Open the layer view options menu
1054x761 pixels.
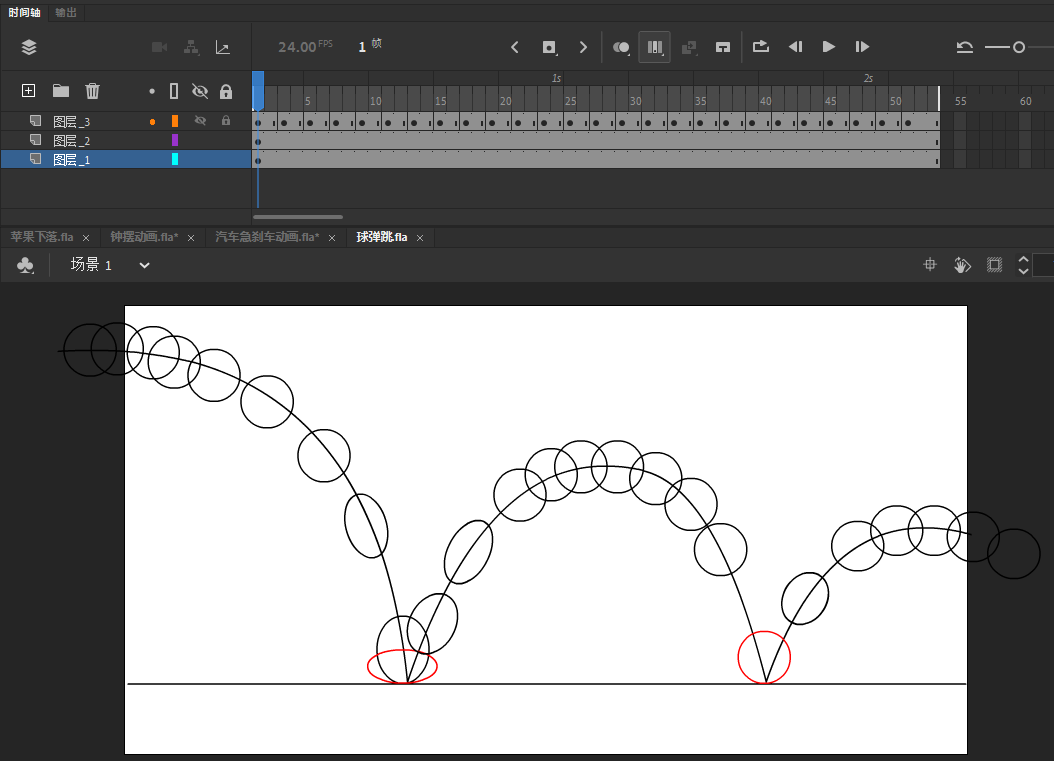click(28, 47)
